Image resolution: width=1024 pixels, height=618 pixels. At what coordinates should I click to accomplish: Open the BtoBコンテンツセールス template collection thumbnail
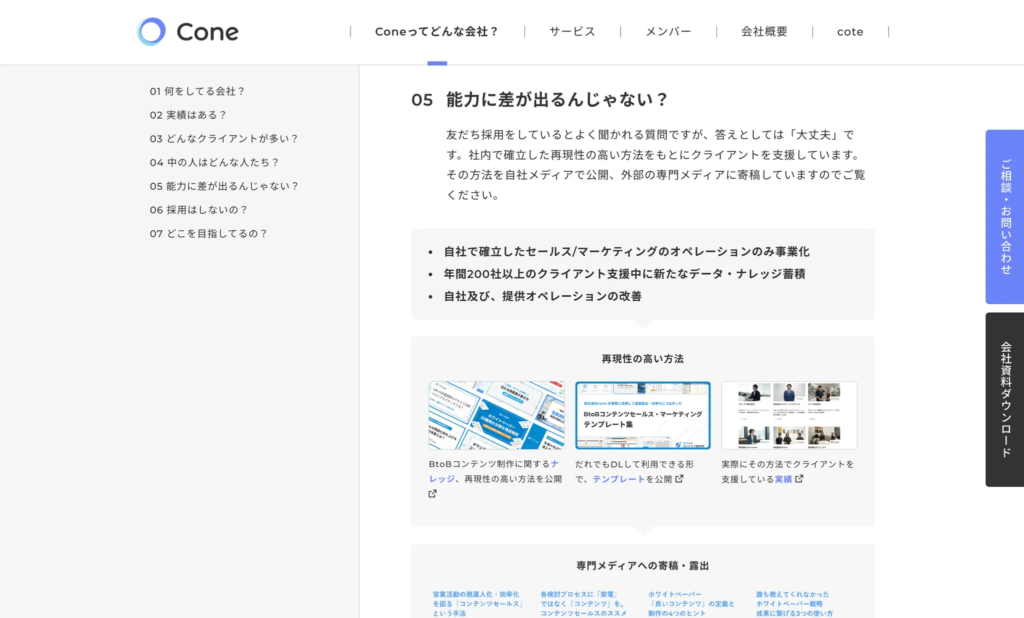pos(642,415)
